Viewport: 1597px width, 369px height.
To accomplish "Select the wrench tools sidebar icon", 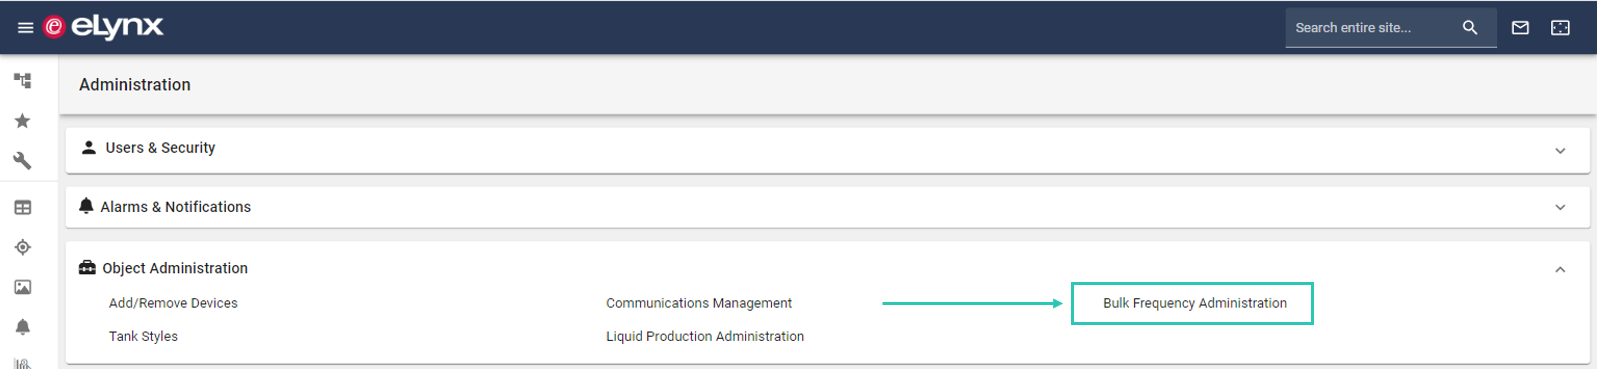I will [22, 161].
